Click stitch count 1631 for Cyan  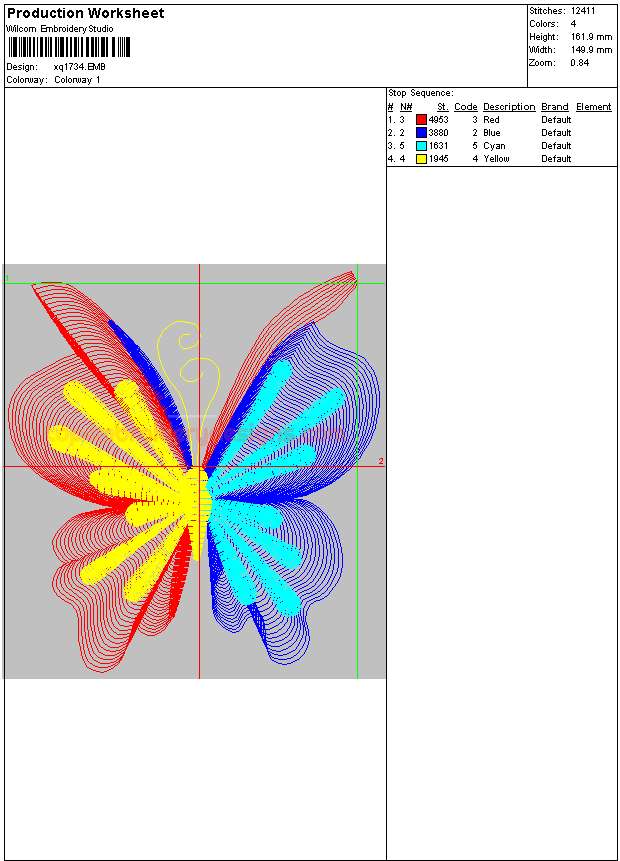[438, 146]
